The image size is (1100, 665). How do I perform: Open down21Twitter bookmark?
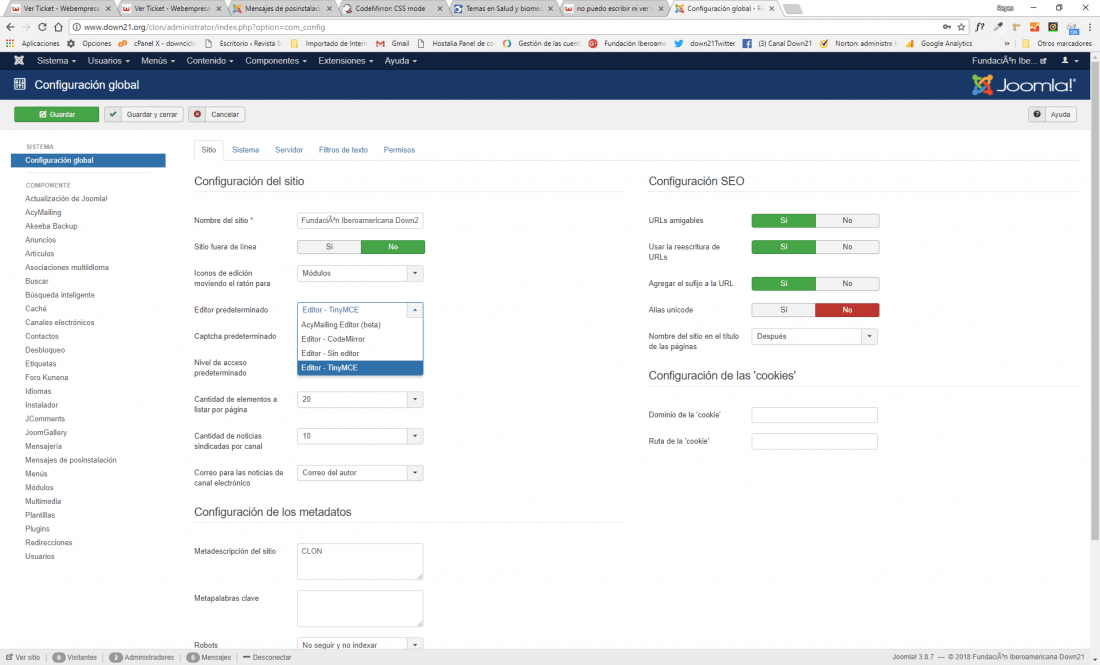tap(704, 43)
